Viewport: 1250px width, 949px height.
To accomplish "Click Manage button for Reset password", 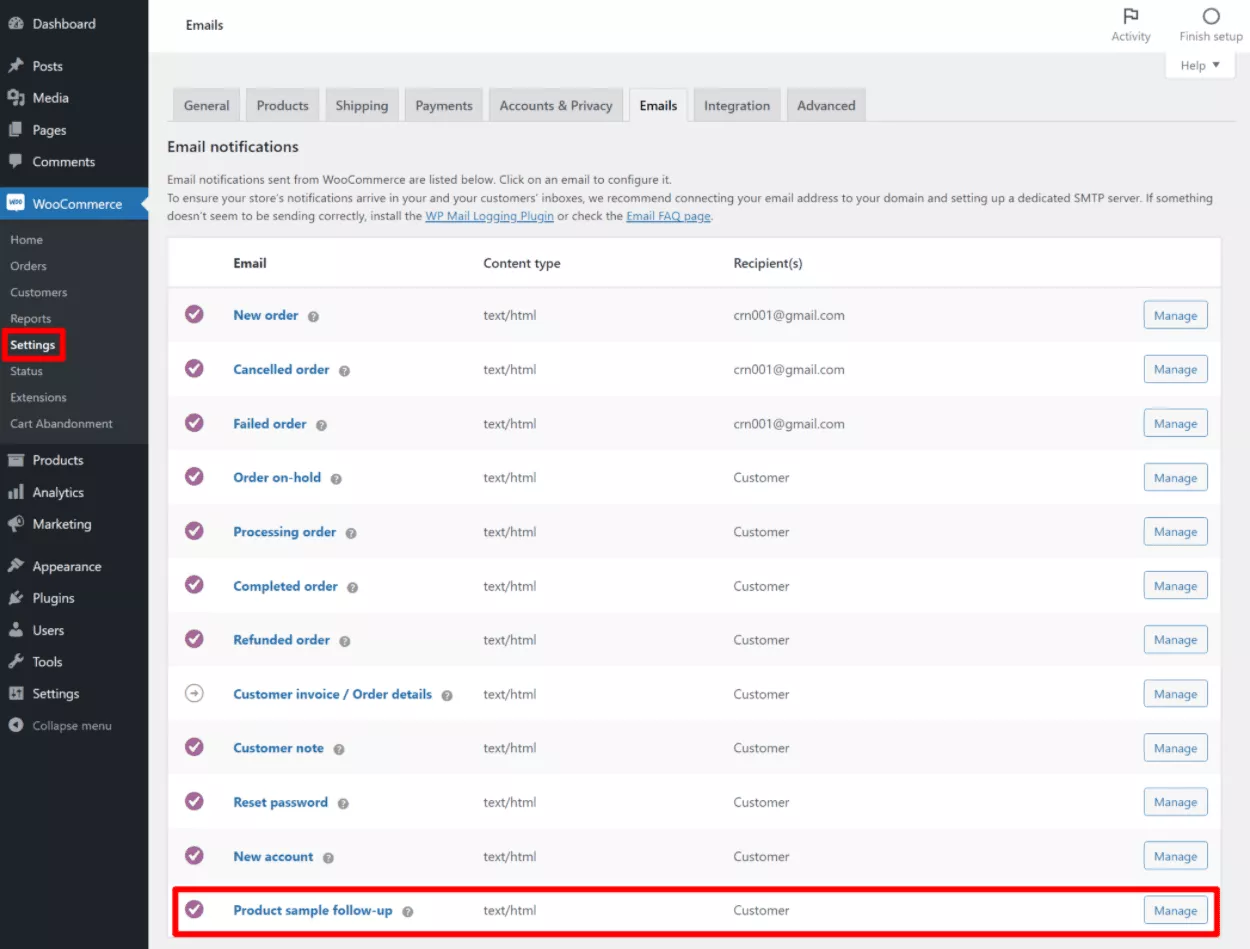I will [1175, 802].
